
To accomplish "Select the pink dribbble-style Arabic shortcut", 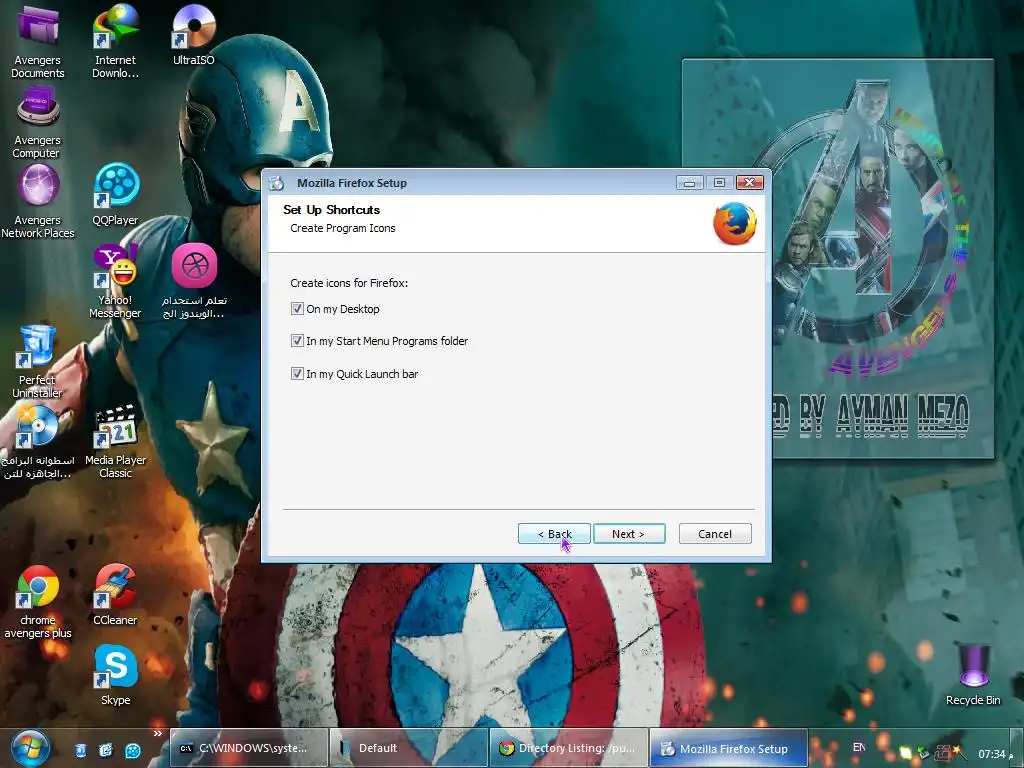I will pos(194,281).
